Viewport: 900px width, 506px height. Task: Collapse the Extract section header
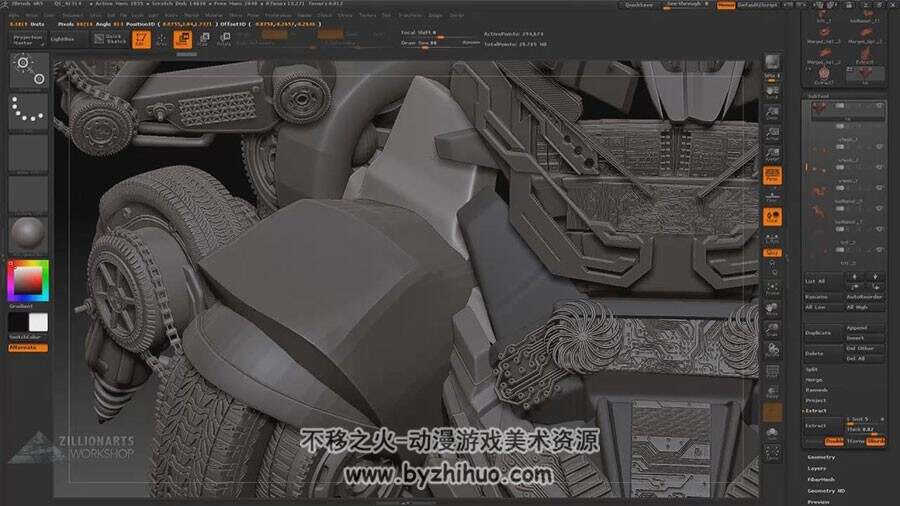click(x=816, y=411)
